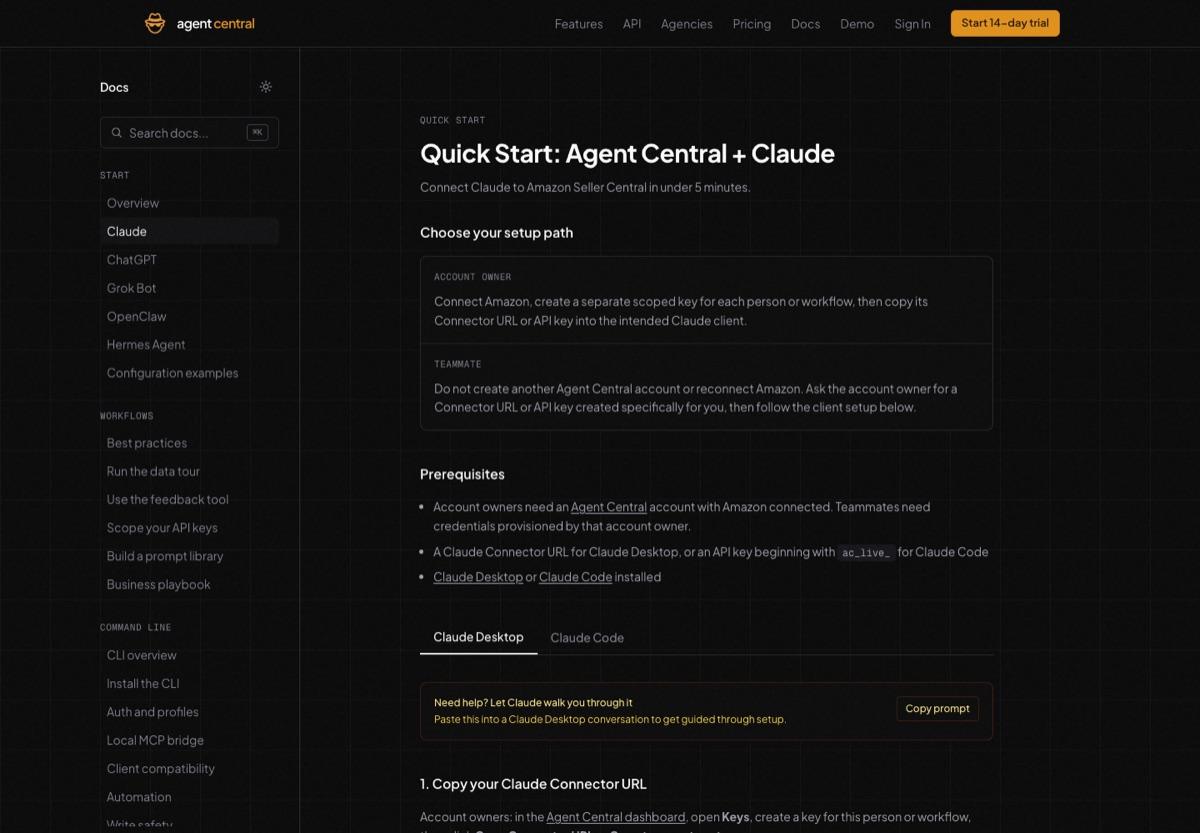Click the agent central brand text
Screen dimensions: 1200x833
215,24
